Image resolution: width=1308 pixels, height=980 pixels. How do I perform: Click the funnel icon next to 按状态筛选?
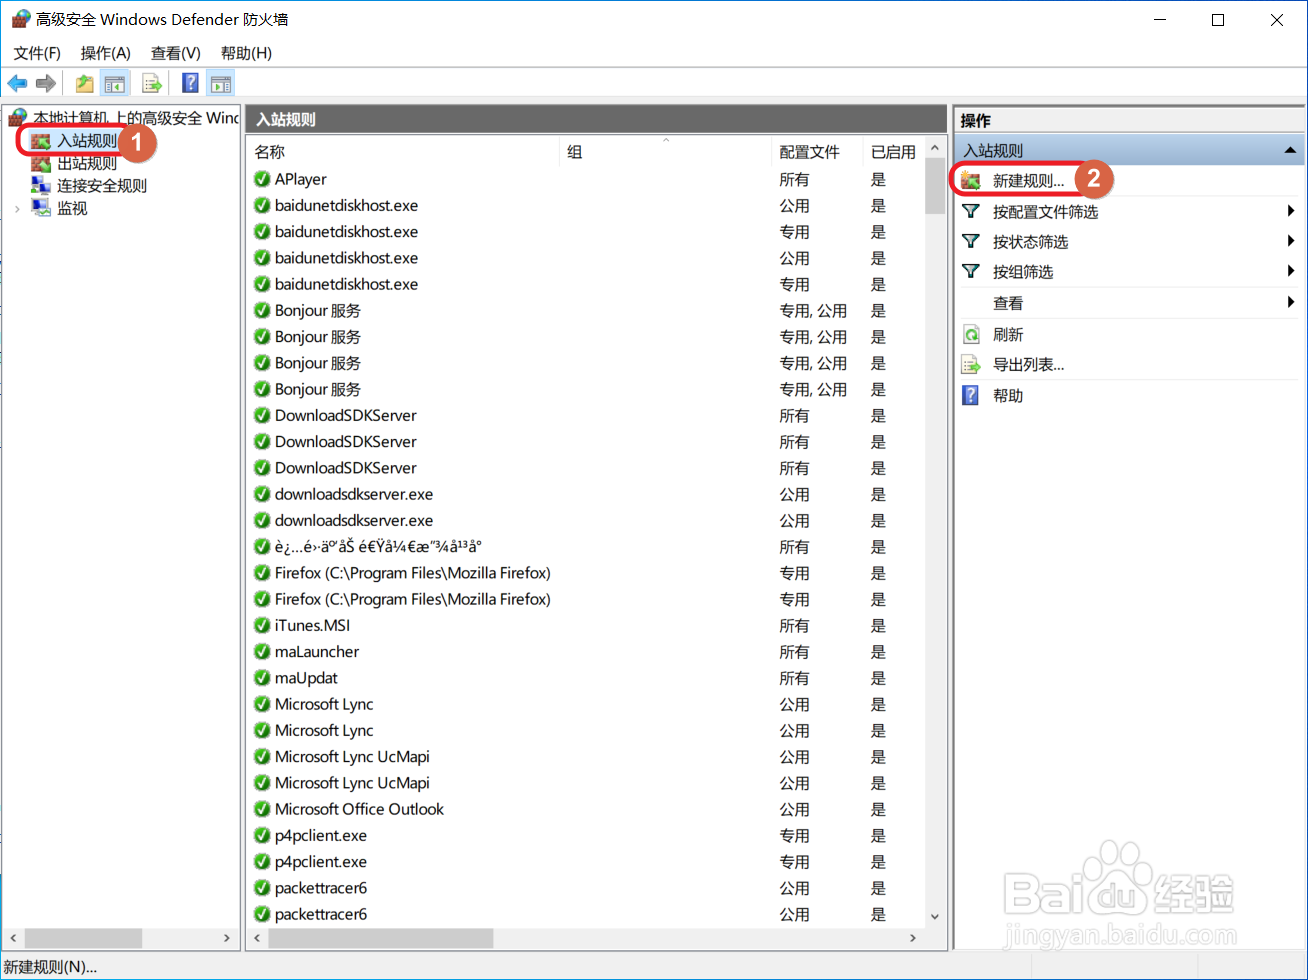pyautogui.click(x=970, y=241)
